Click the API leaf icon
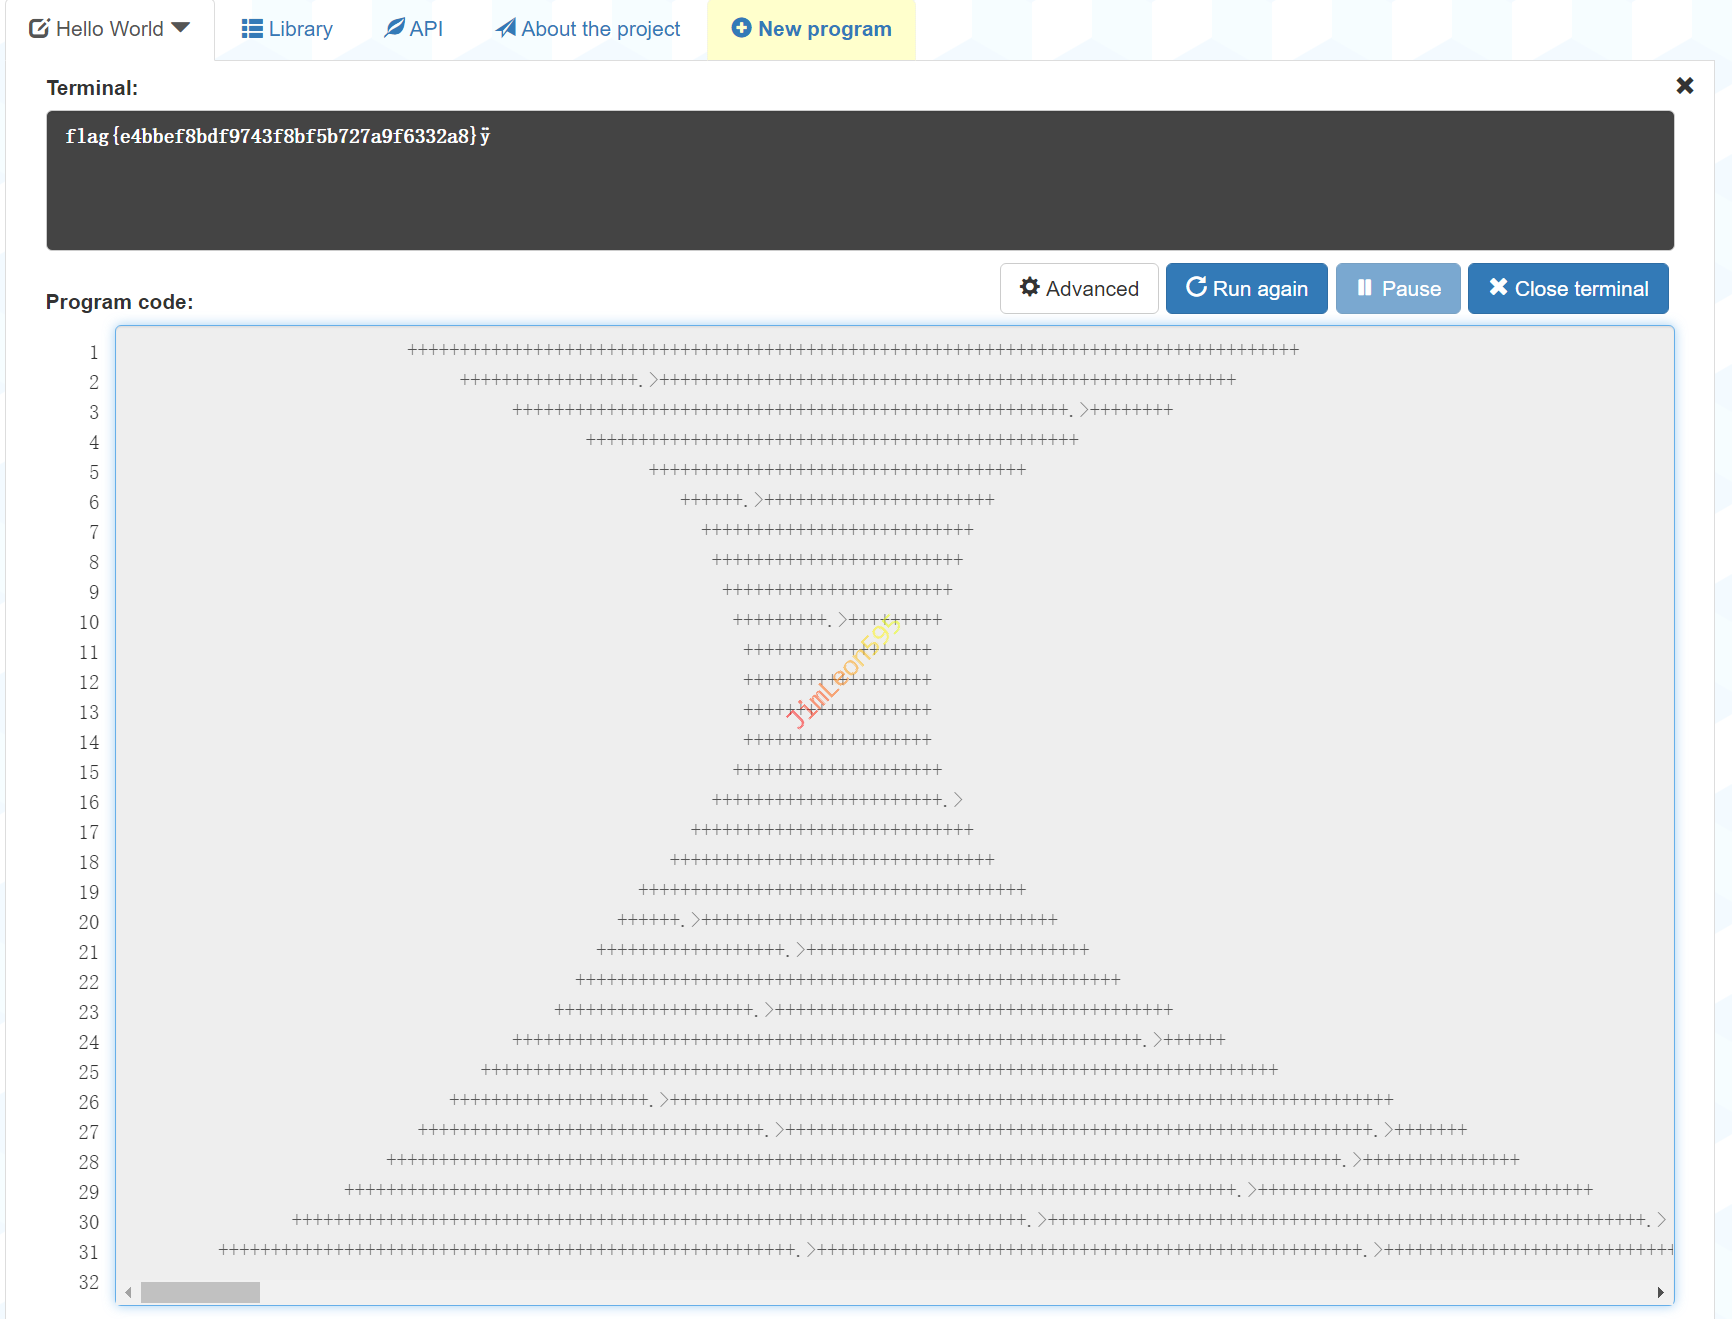The width and height of the screenshot is (1732, 1319). (x=395, y=28)
